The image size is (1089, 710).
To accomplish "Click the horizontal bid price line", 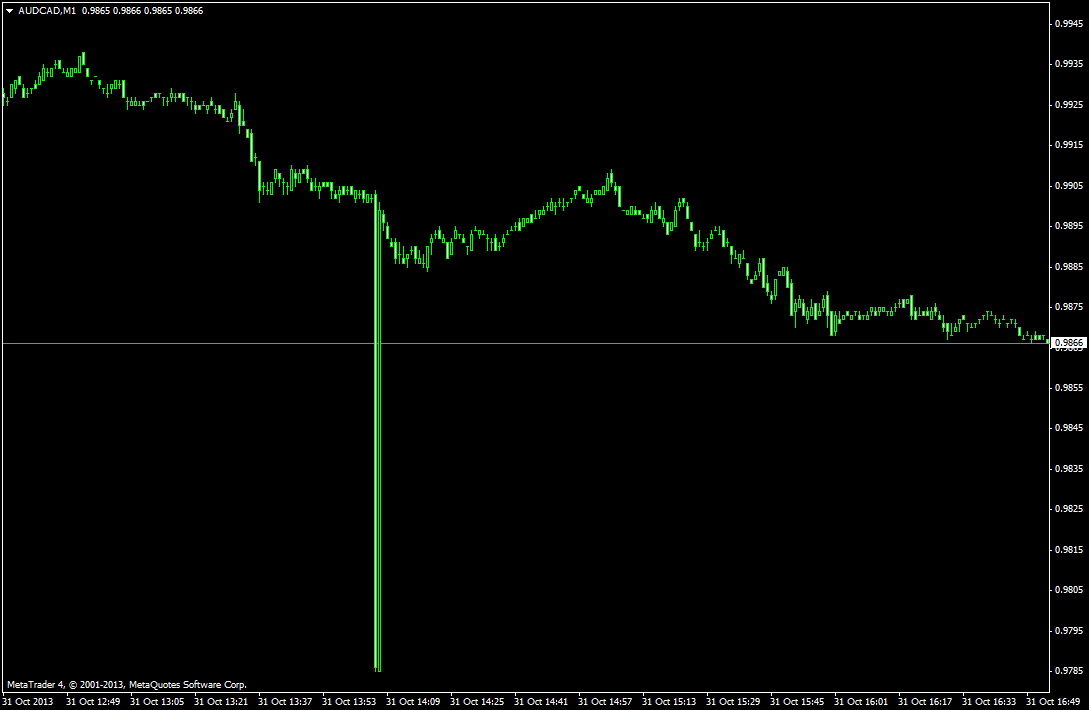I will point(525,343).
